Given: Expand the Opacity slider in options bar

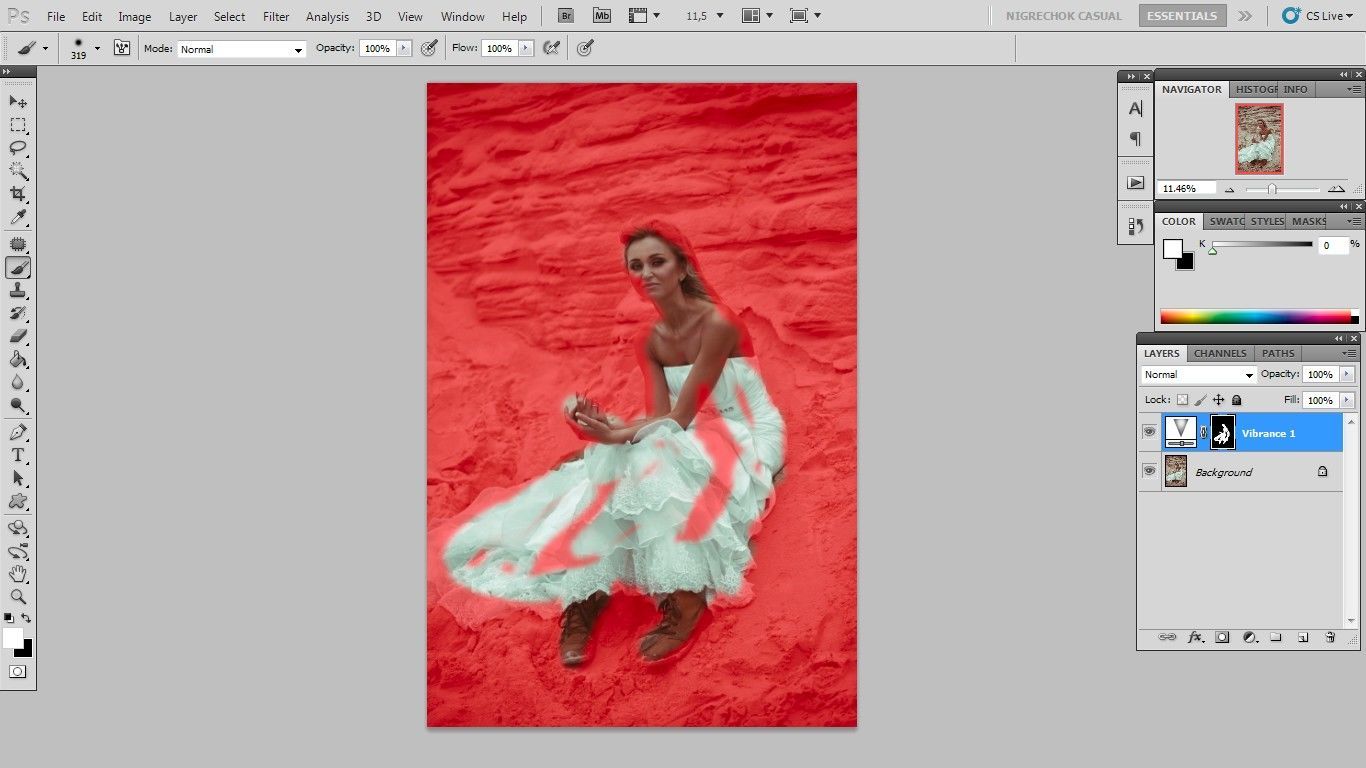Looking at the screenshot, I should (x=404, y=48).
